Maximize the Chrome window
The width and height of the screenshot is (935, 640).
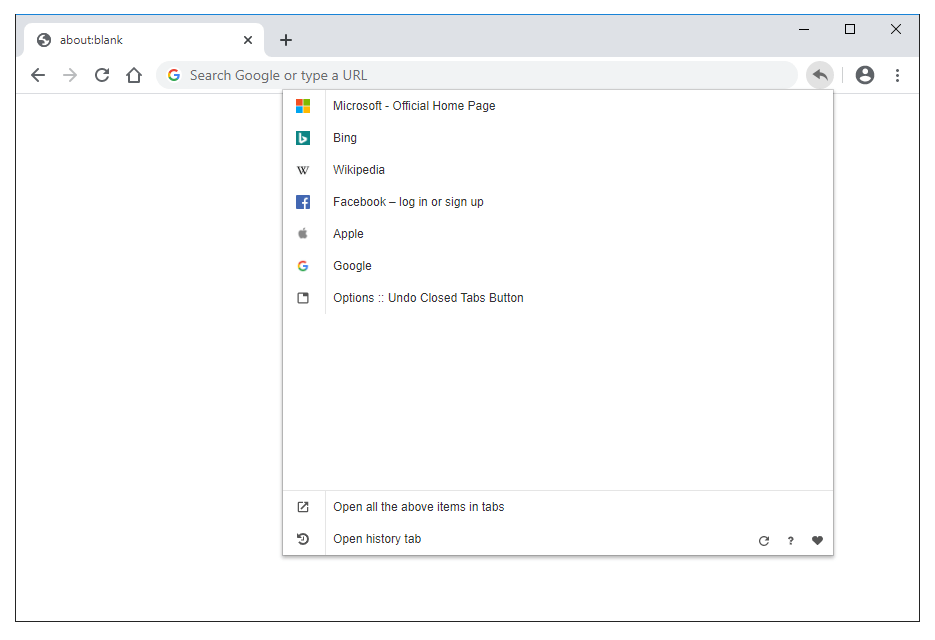pyautogui.click(x=850, y=29)
